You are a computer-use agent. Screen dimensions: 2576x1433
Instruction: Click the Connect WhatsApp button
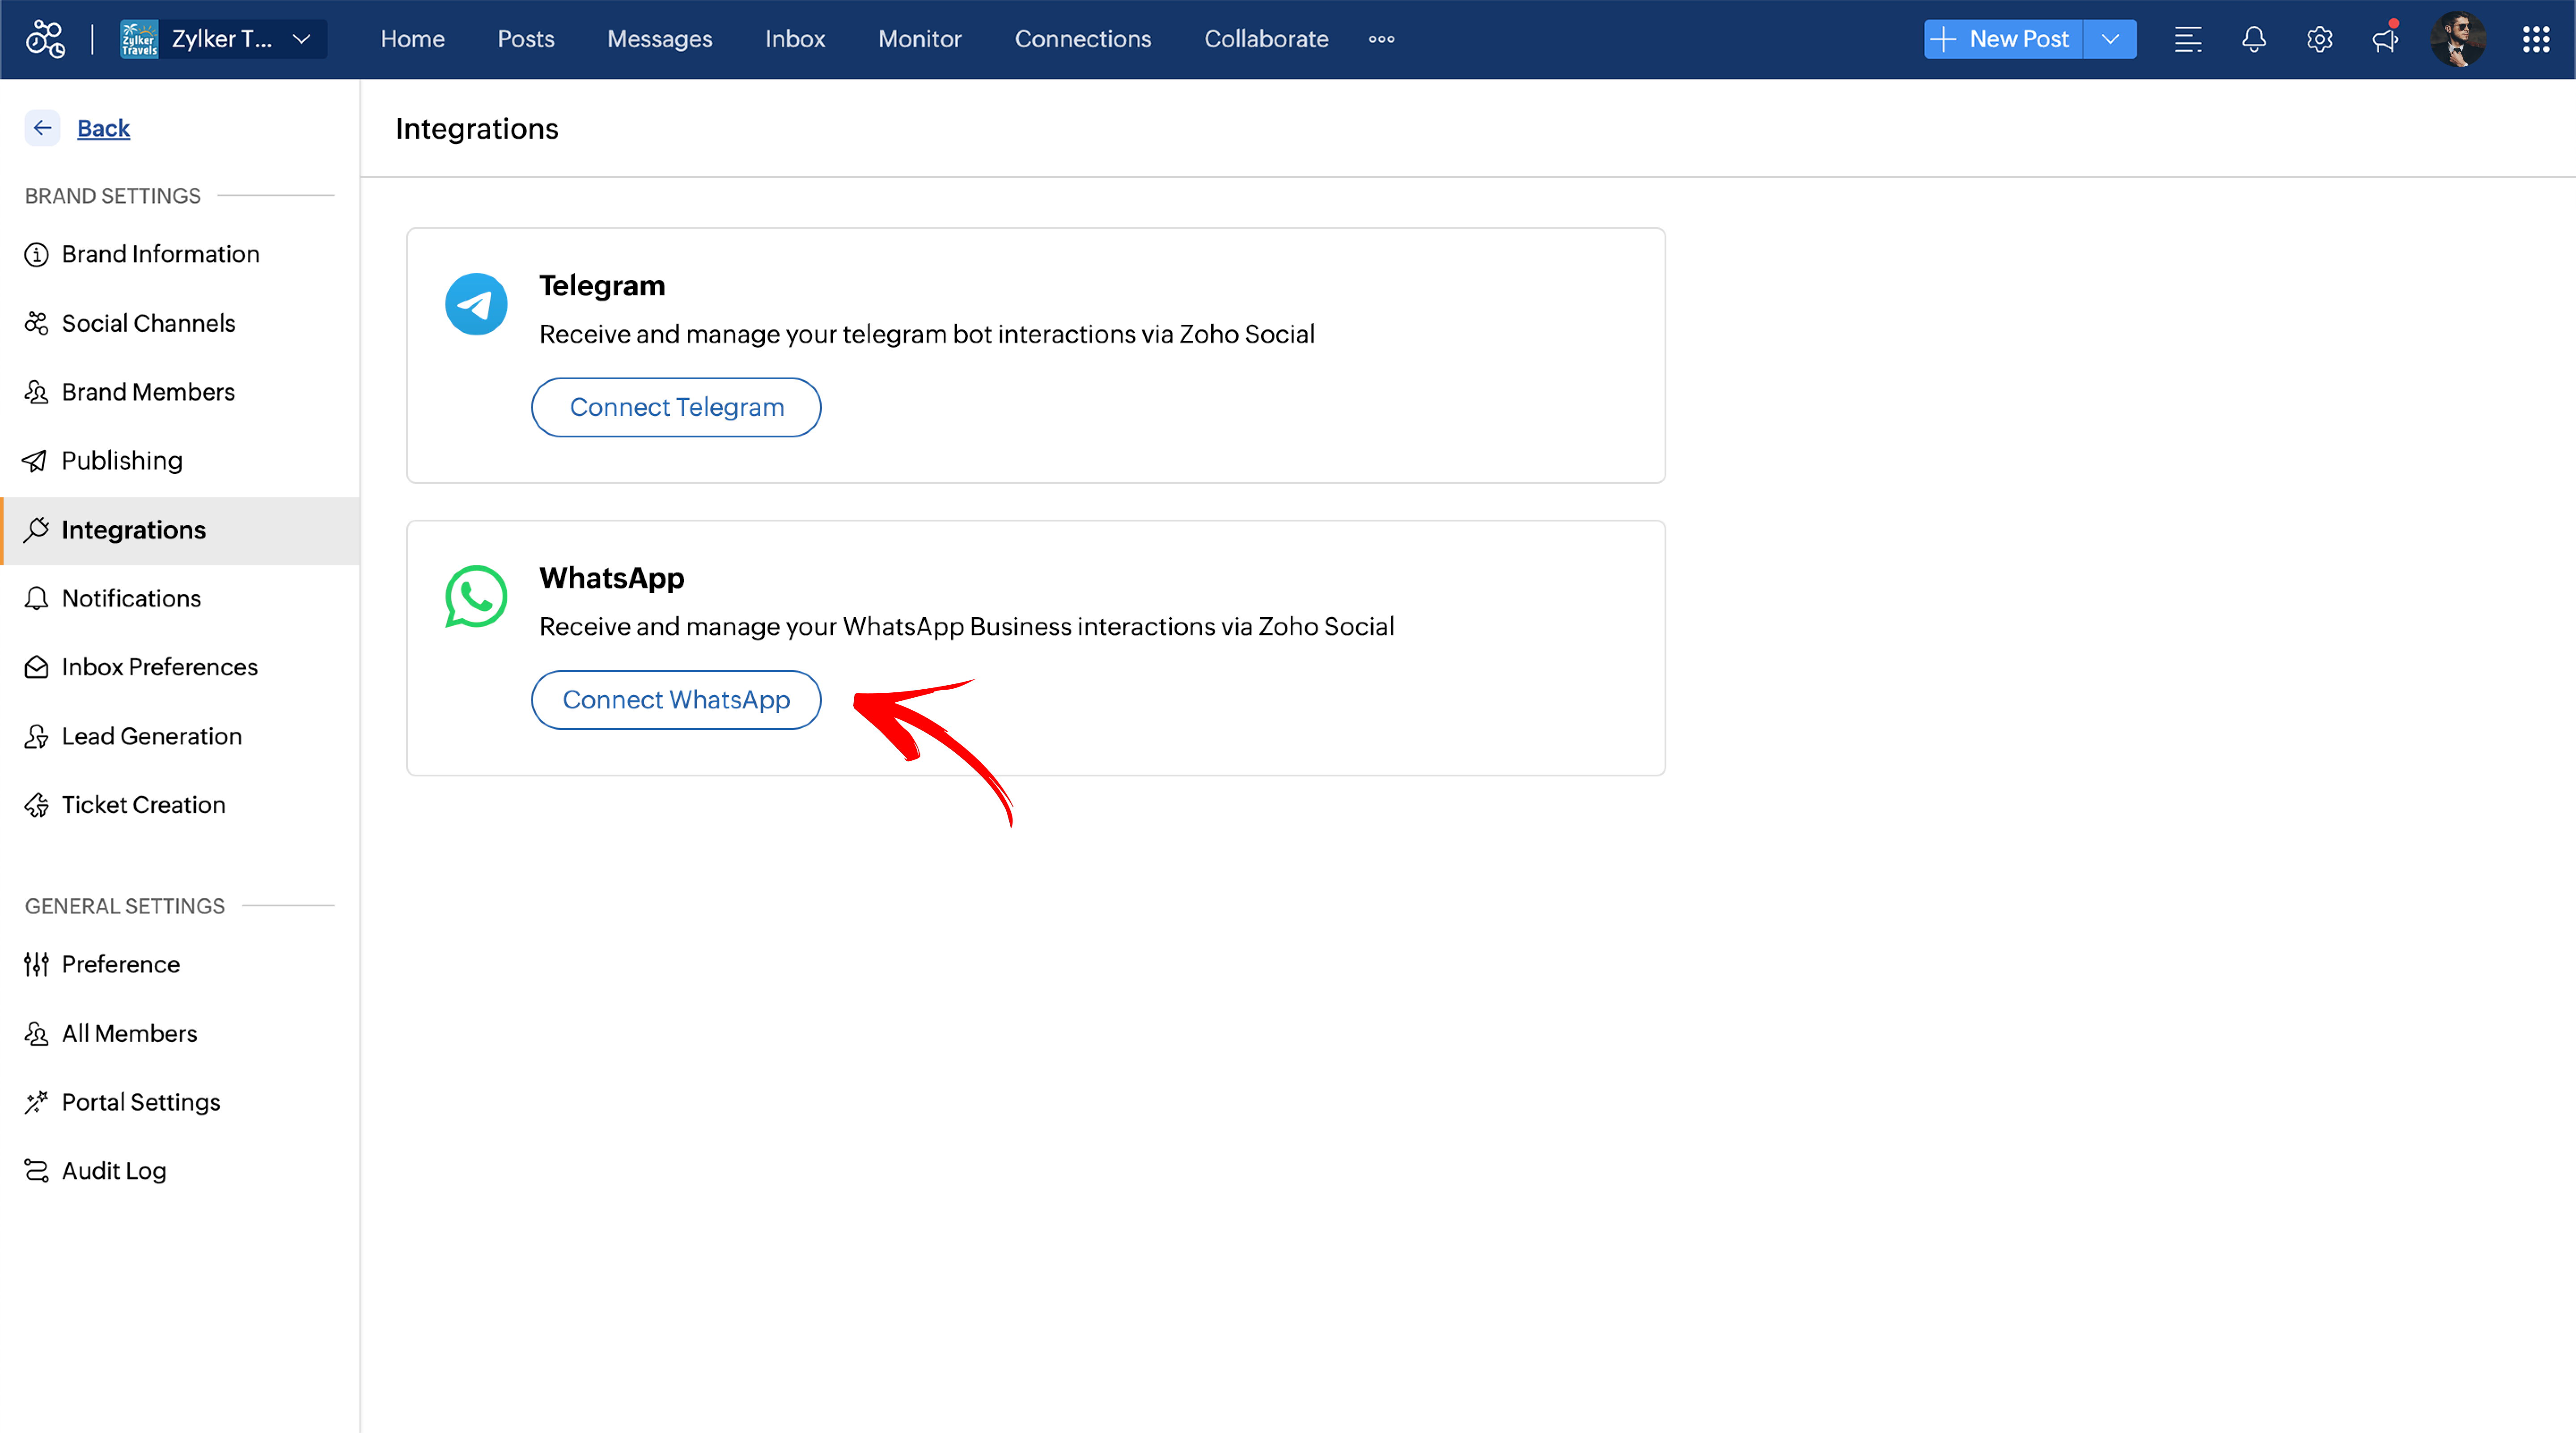pyautogui.click(x=676, y=700)
